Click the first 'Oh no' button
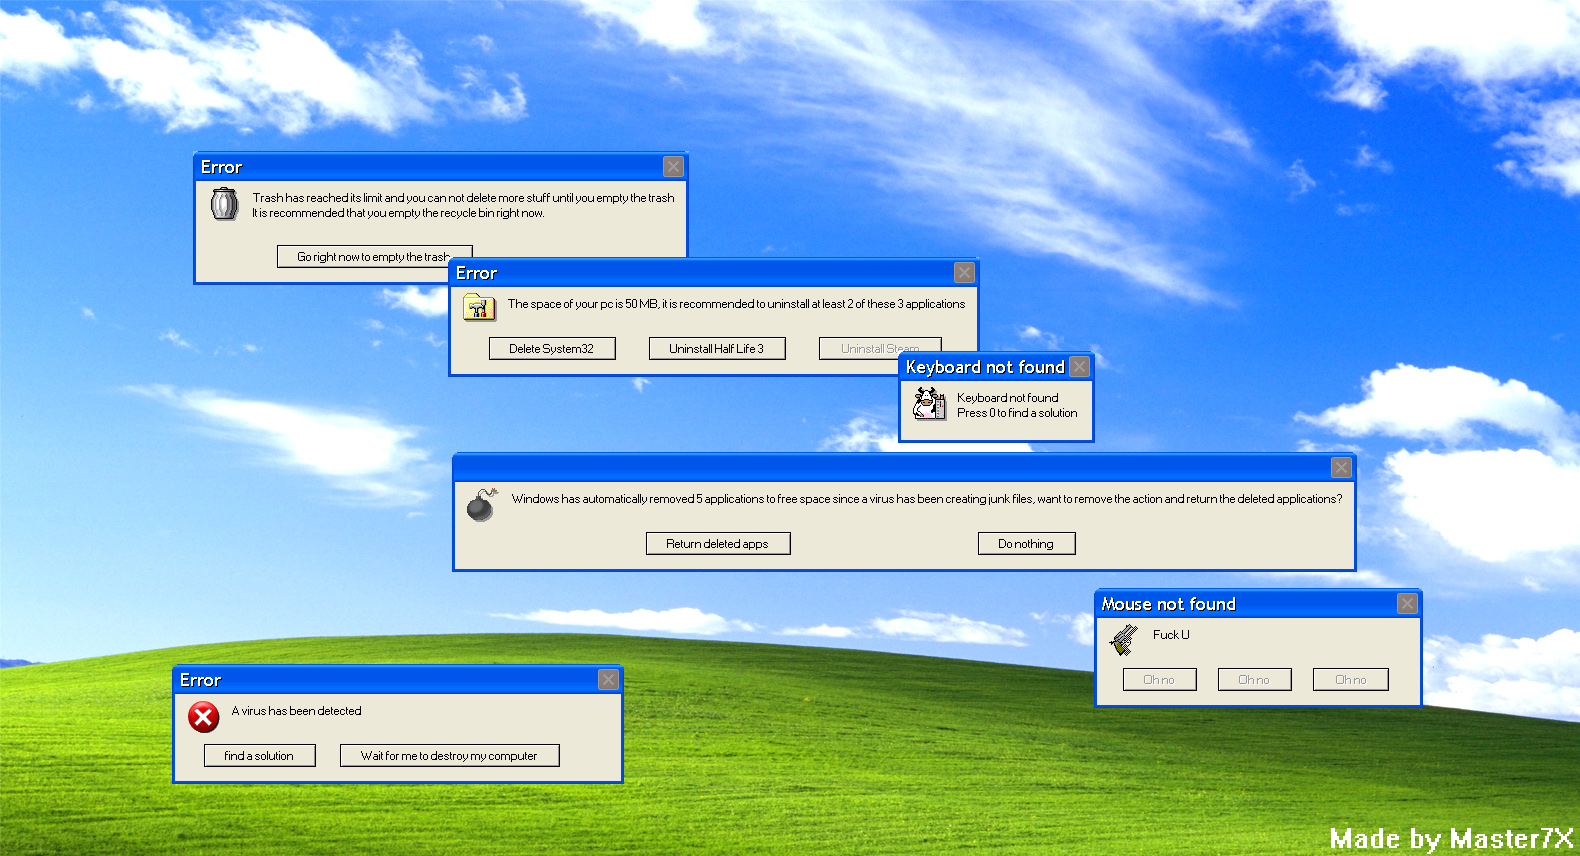1580x856 pixels. [x=1160, y=680]
